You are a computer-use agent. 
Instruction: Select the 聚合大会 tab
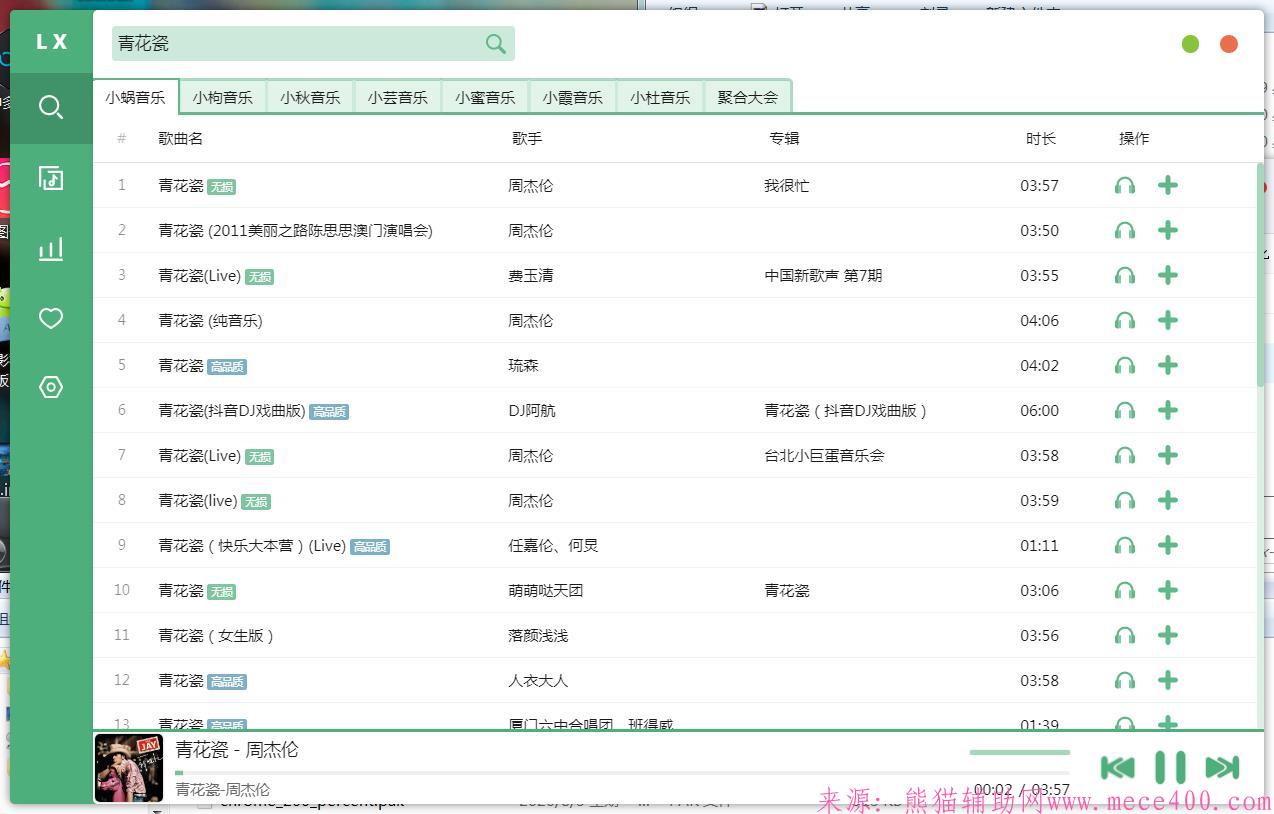click(x=747, y=97)
